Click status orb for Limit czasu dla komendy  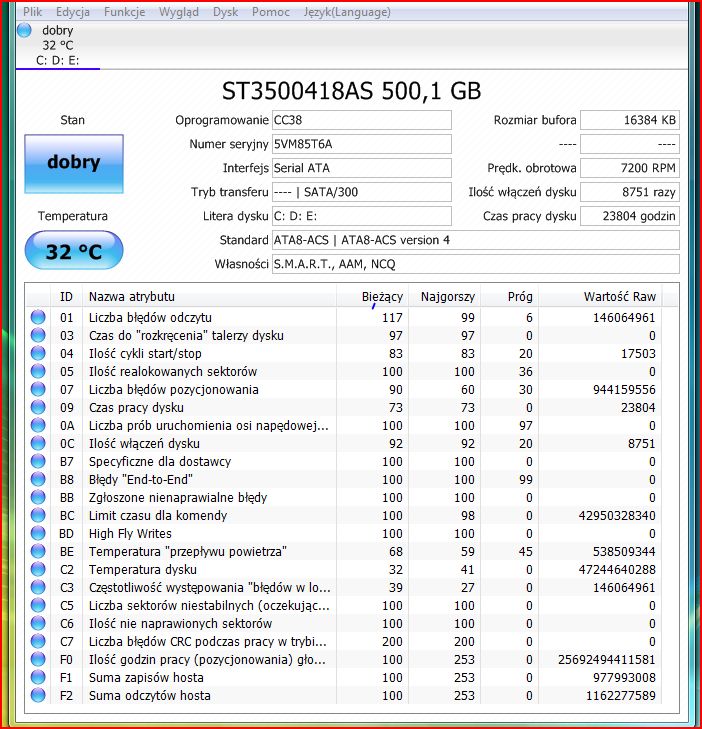pos(38,515)
